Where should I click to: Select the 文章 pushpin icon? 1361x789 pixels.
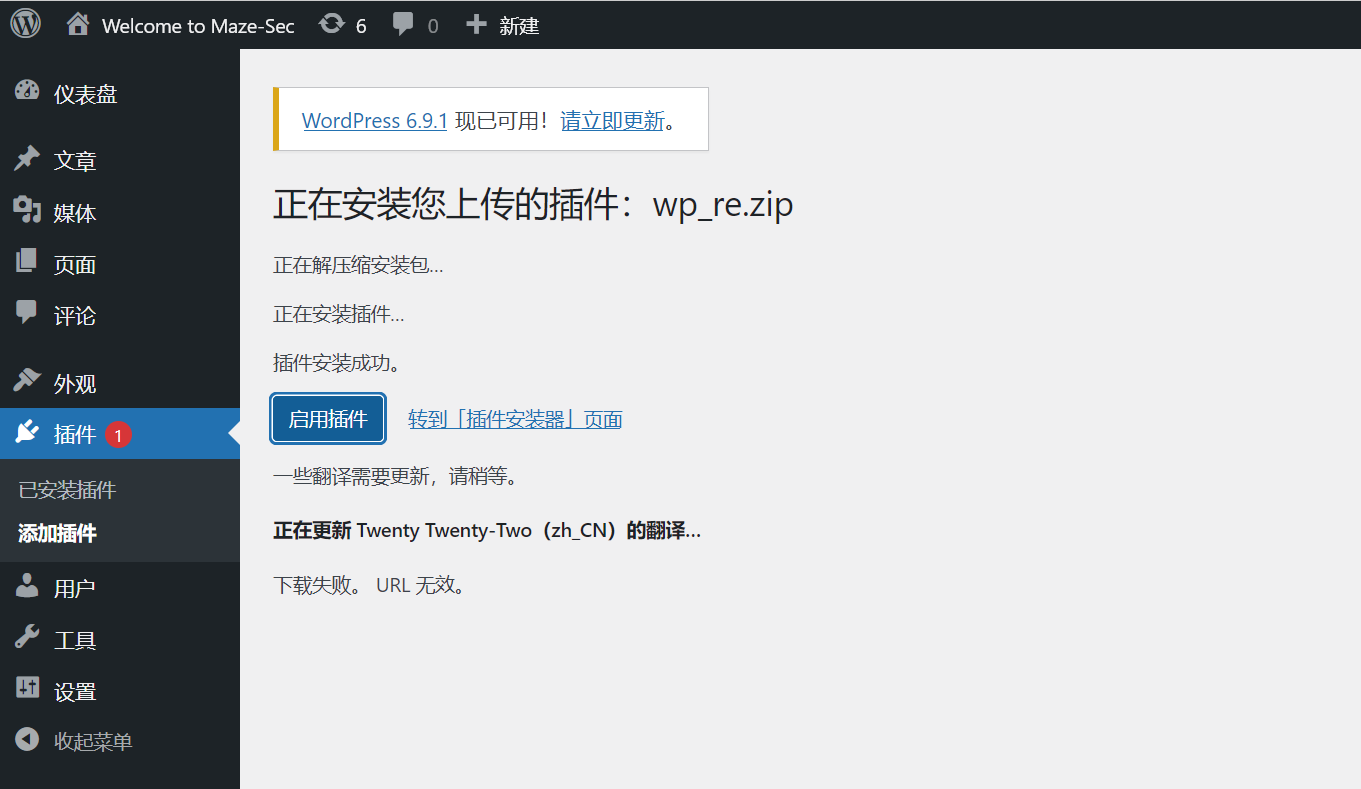[x=27, y=159]
